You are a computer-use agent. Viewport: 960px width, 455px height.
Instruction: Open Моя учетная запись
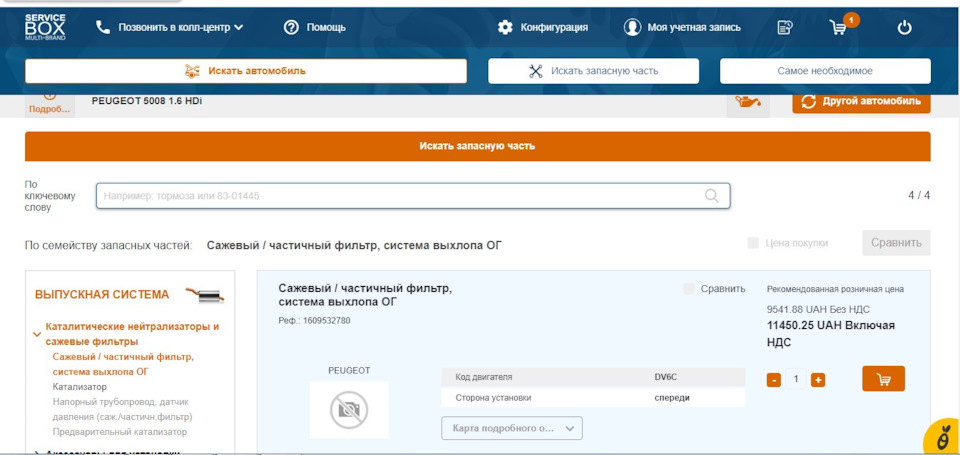click(694, 28)
